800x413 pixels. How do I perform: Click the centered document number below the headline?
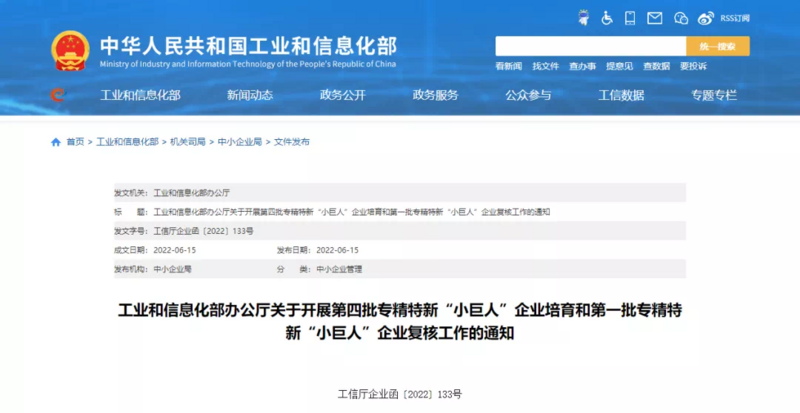[x=400, y=394]
